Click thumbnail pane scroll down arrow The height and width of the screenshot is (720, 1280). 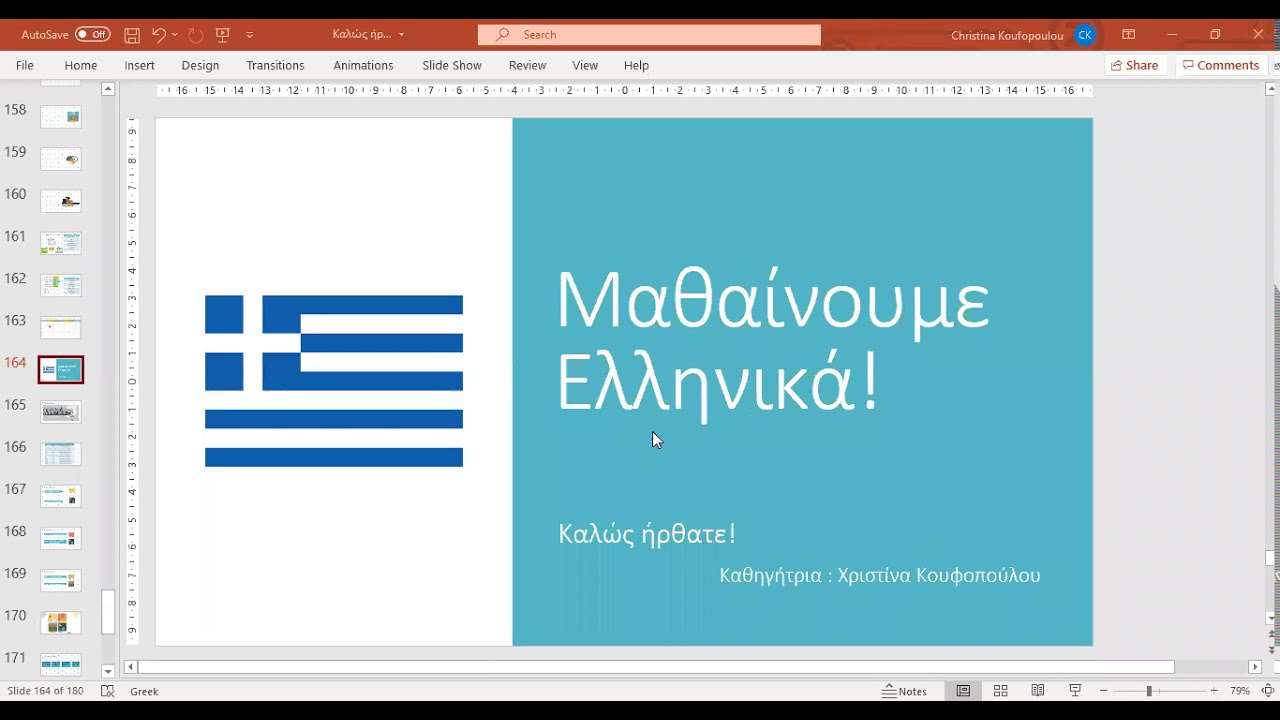(x=108, y=671)
